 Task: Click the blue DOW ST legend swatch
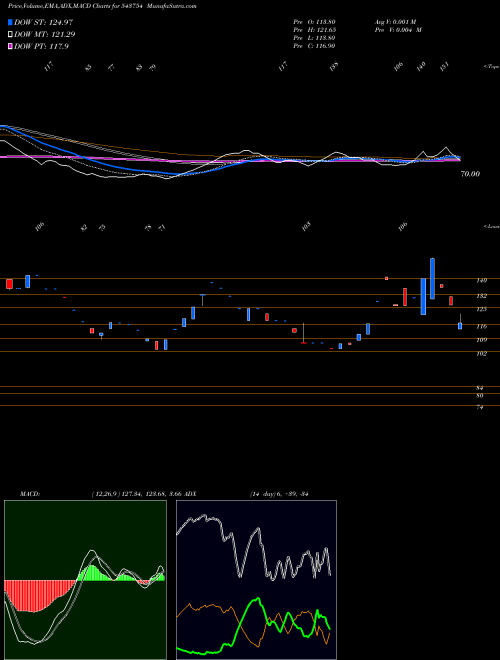[x=10, y=22]
